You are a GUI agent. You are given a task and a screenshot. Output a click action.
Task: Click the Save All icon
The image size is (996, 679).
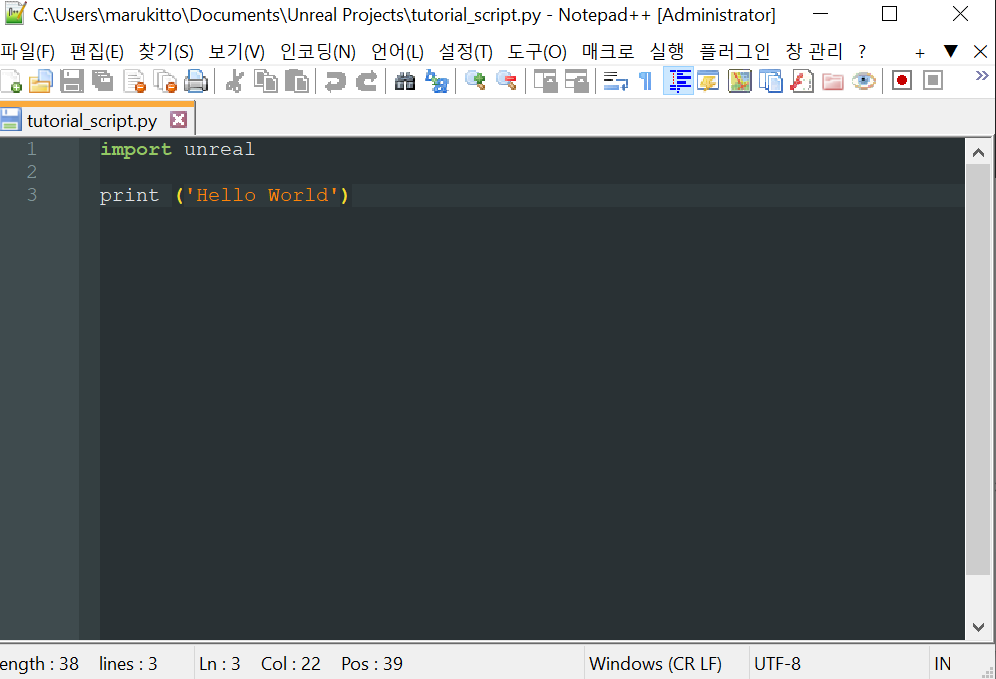click(102, 81)
